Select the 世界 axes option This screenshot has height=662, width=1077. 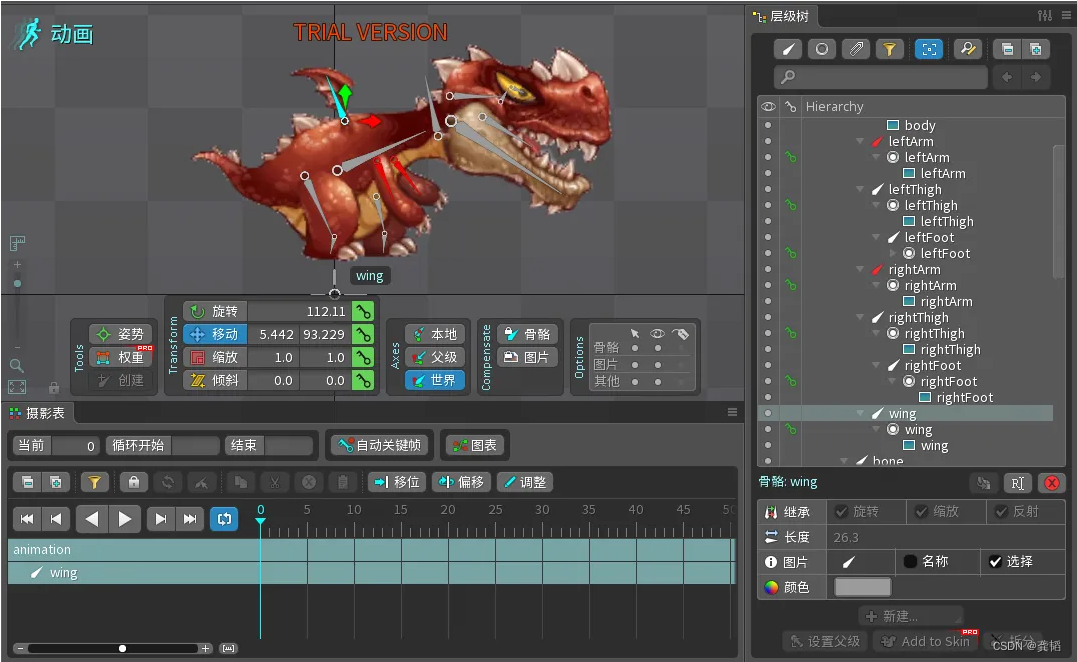435,380
